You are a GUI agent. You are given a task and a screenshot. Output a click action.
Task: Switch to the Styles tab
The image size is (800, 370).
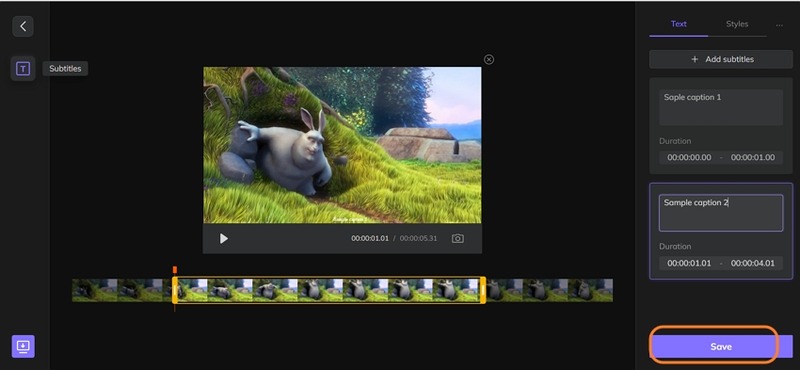737,24
